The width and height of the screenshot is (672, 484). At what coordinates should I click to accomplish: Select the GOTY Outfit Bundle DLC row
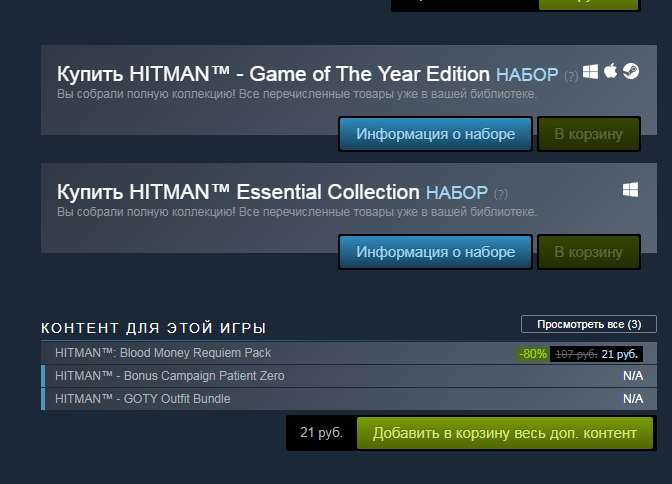143,399
